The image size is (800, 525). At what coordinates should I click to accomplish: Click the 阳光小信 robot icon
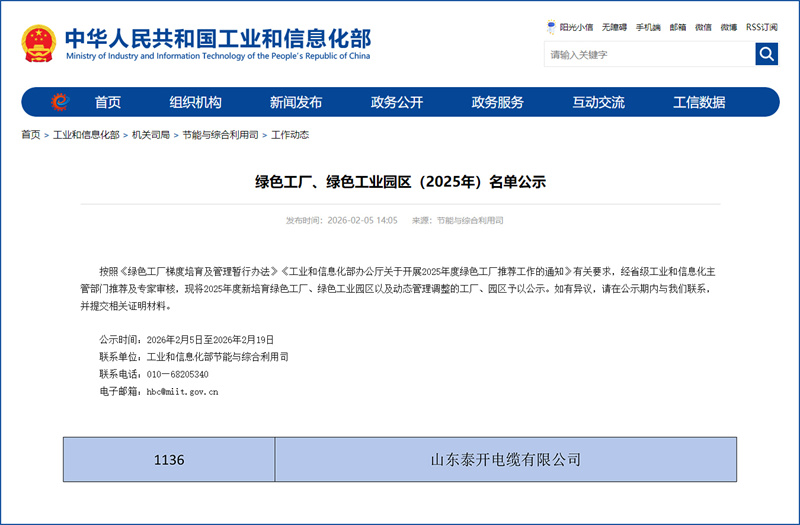click(551, 27)
